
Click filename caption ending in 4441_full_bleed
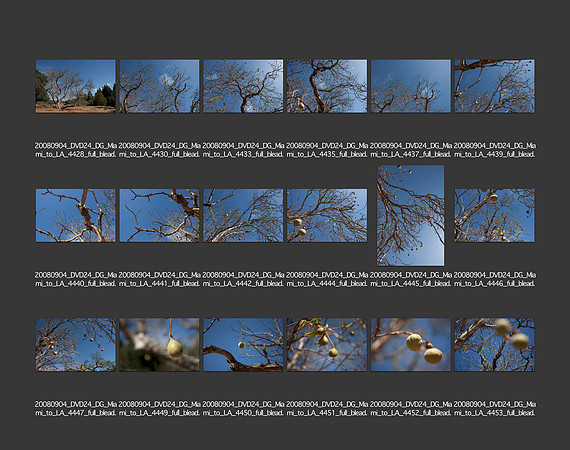[160, 279]
